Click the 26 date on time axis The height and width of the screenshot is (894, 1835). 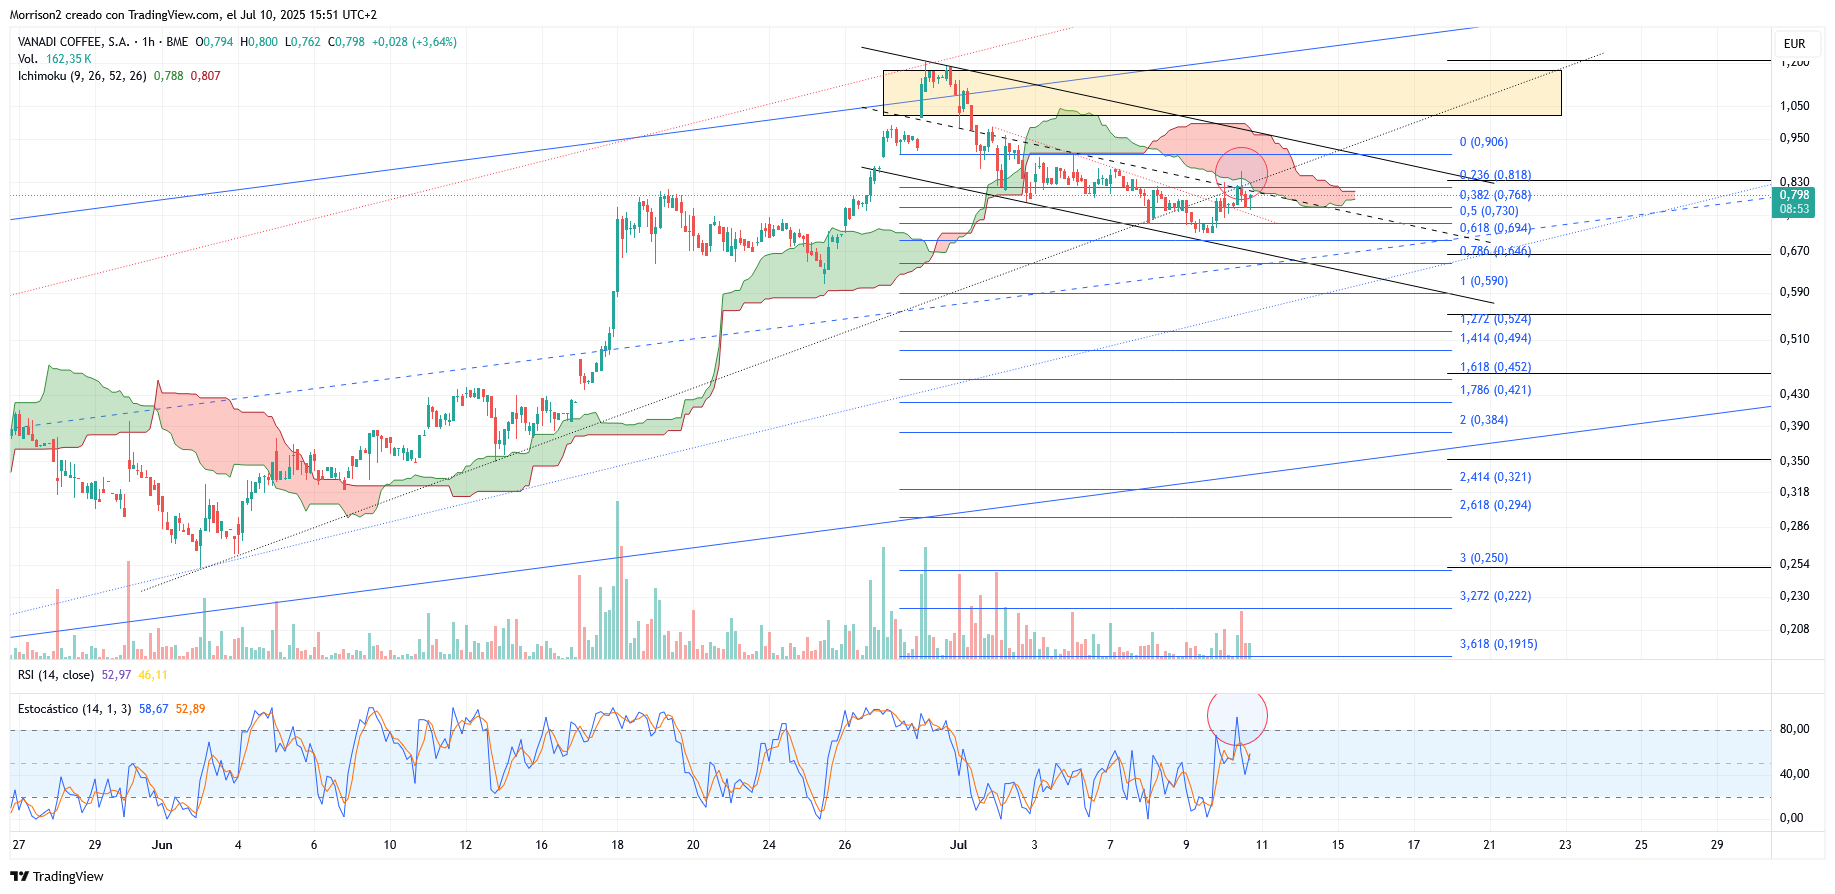point(845,845)
